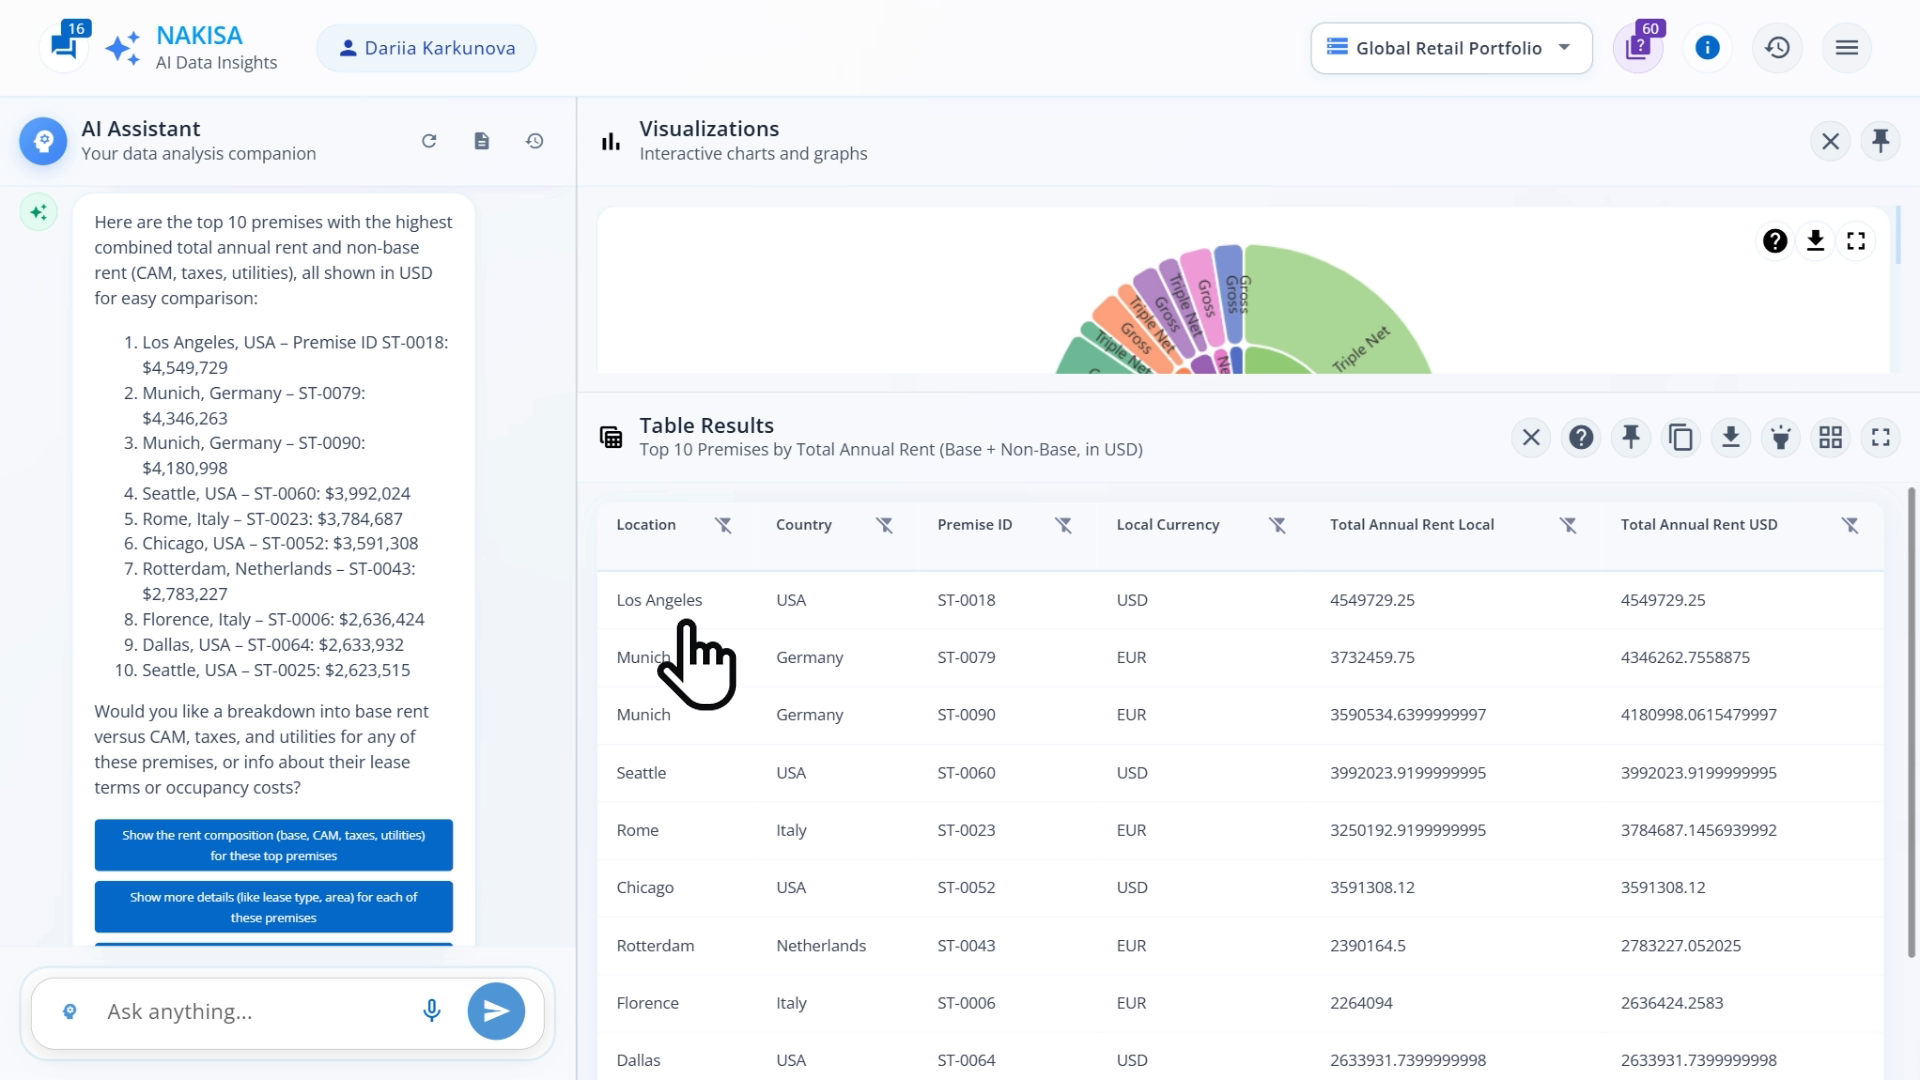Open filter for Total Annual Rent USD

tap(1850, 525)
